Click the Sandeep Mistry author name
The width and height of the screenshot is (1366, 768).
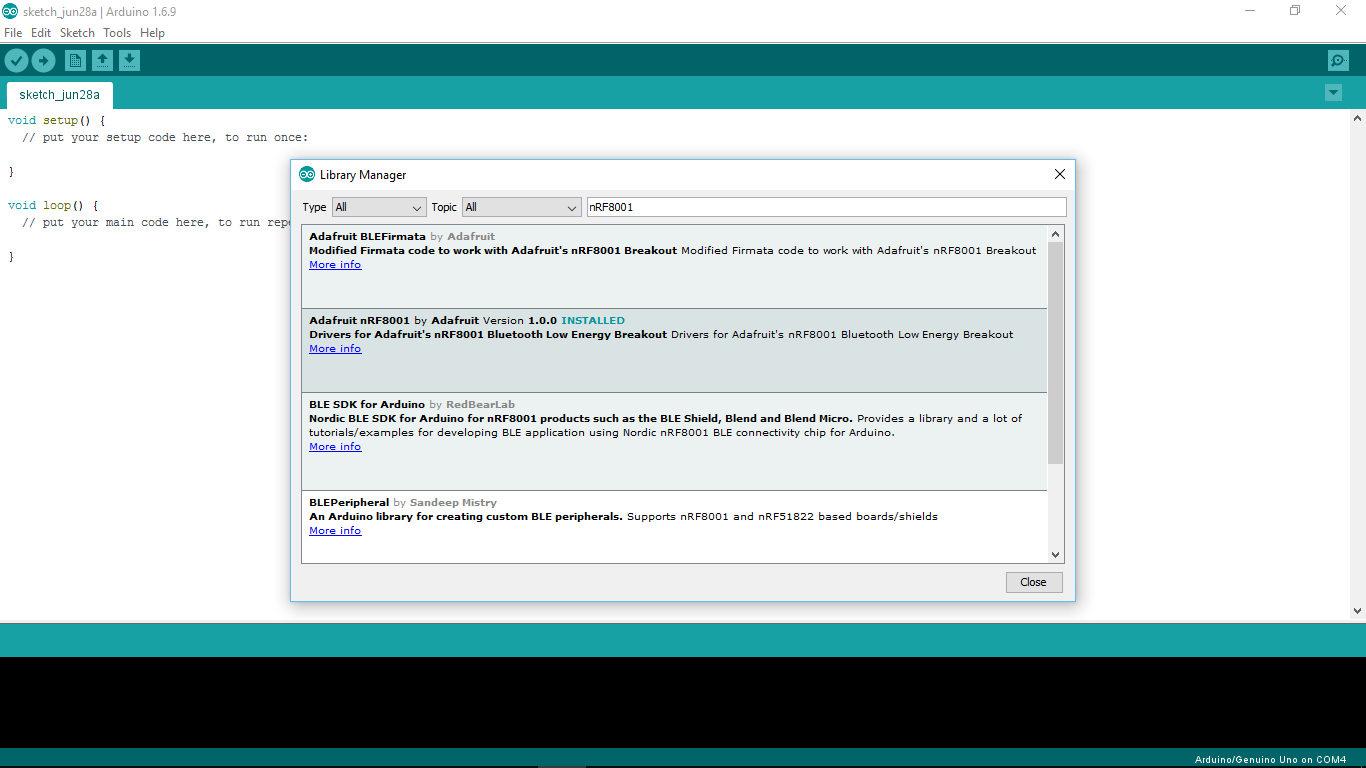click(453, 503)
